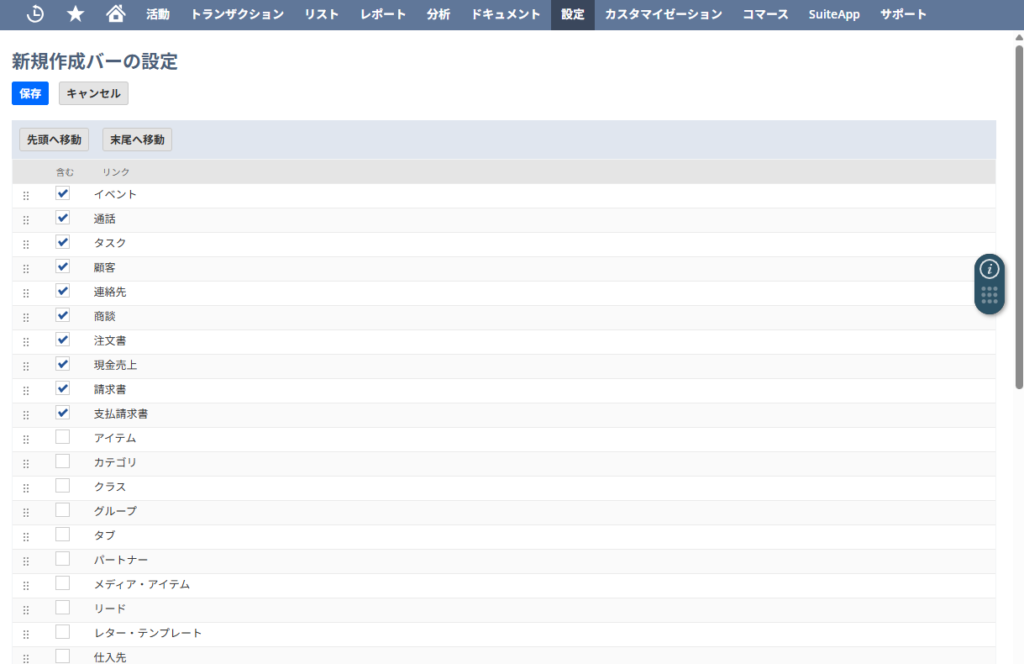The width and height of the screenshot is (1024, 664).
Task: Click the vertical page scrollbar
Action: [1018, 215]
